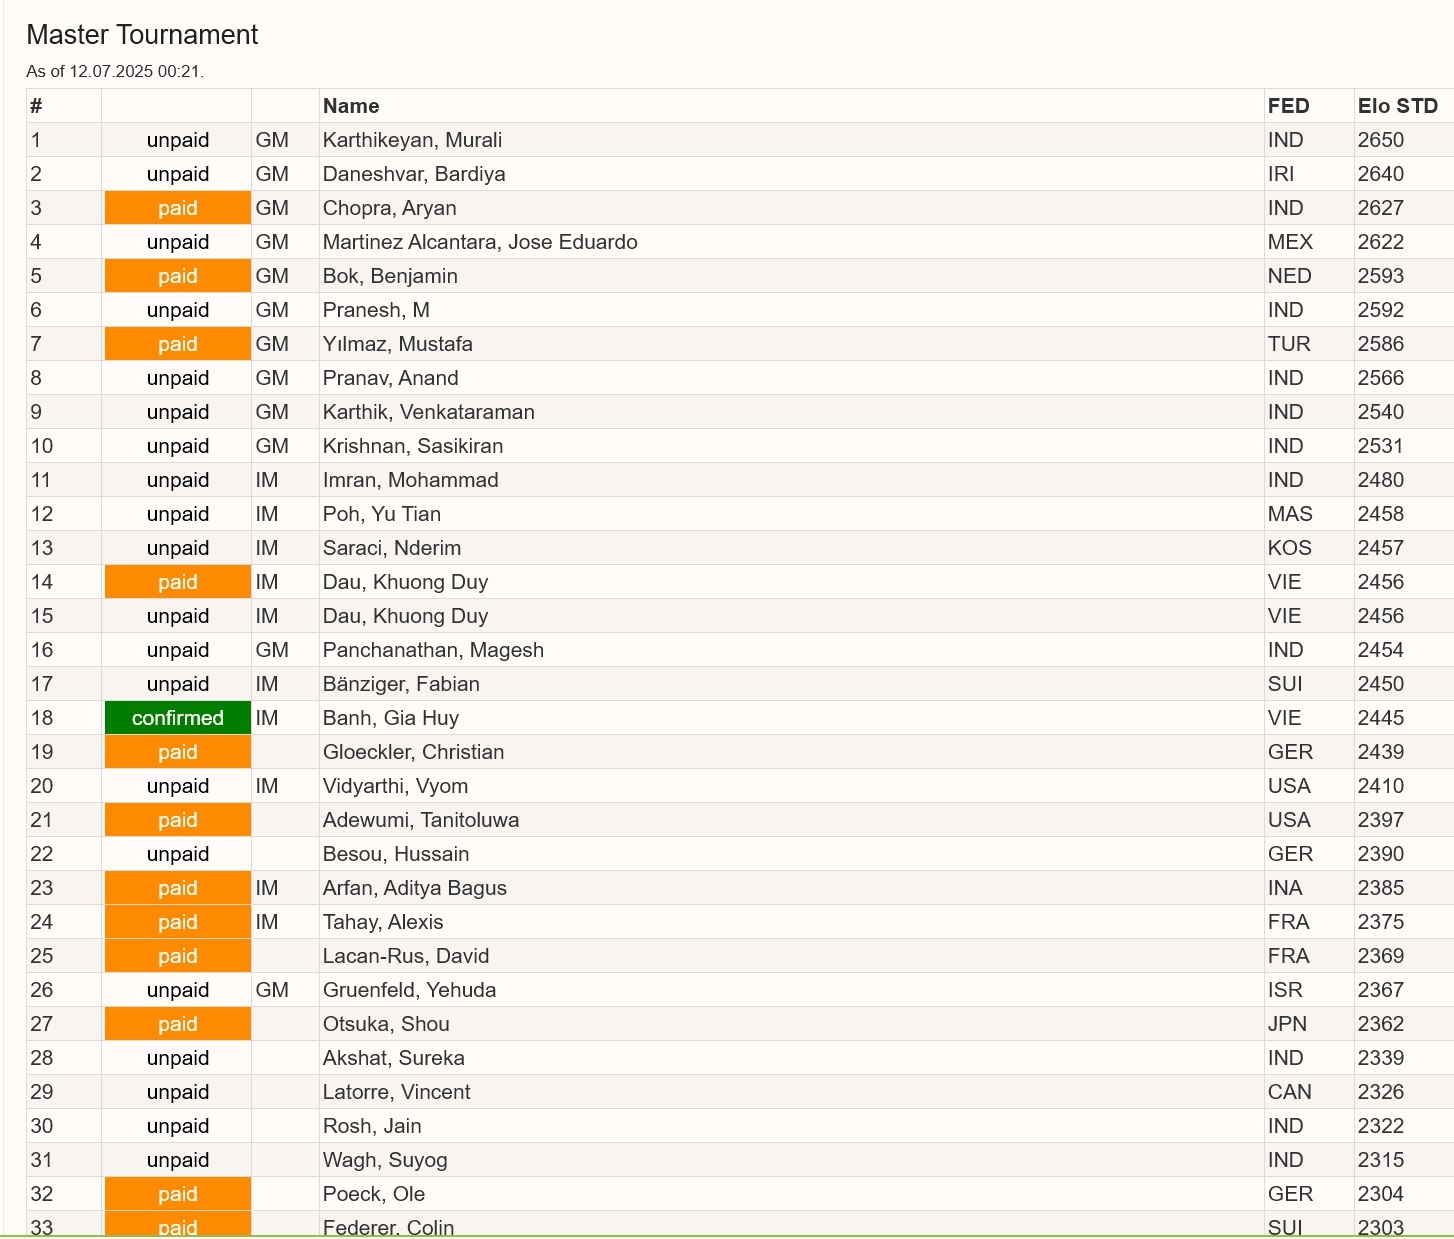
Task: Select the name "Pranav, Anand"
Action: click(x=390, y=378)
